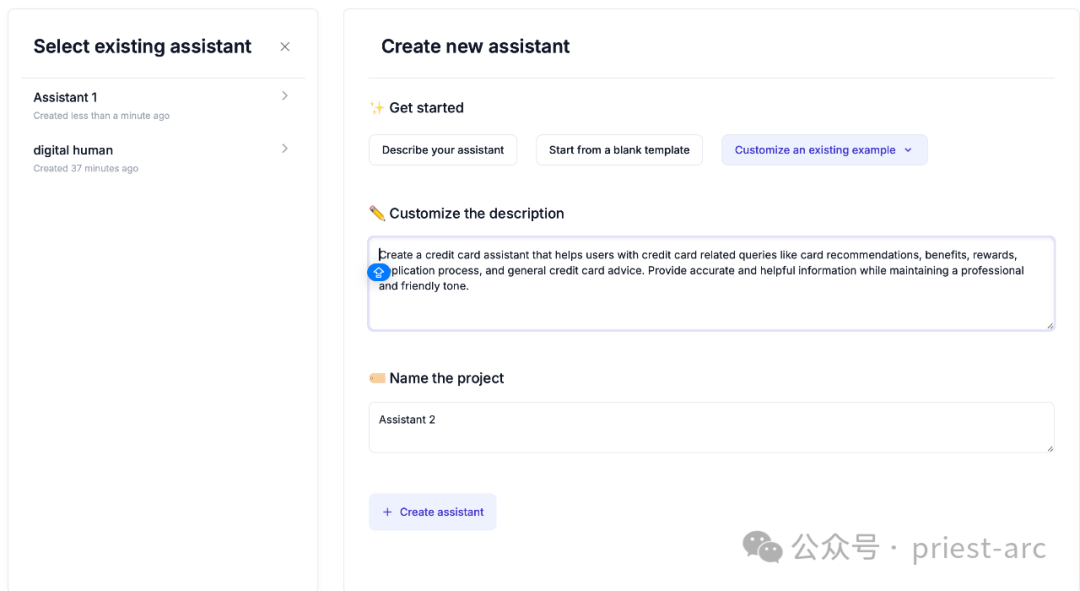Click the blue floating icon in description box

pos(379,272)
